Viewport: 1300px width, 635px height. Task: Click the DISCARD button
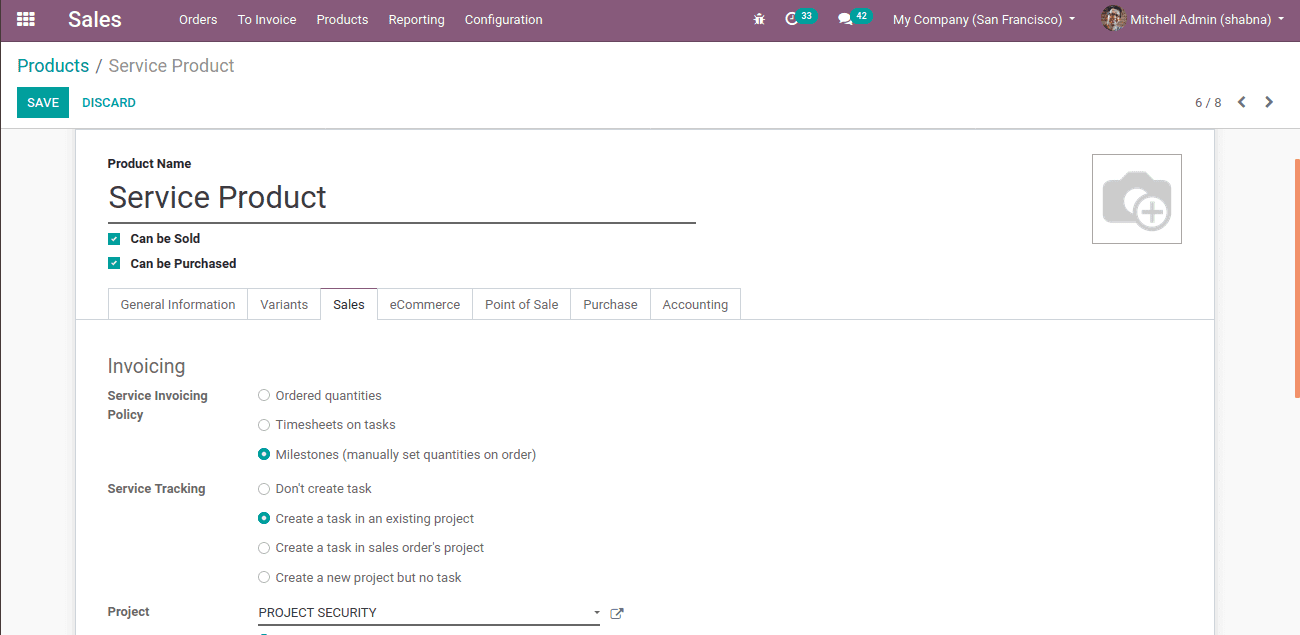109,102
